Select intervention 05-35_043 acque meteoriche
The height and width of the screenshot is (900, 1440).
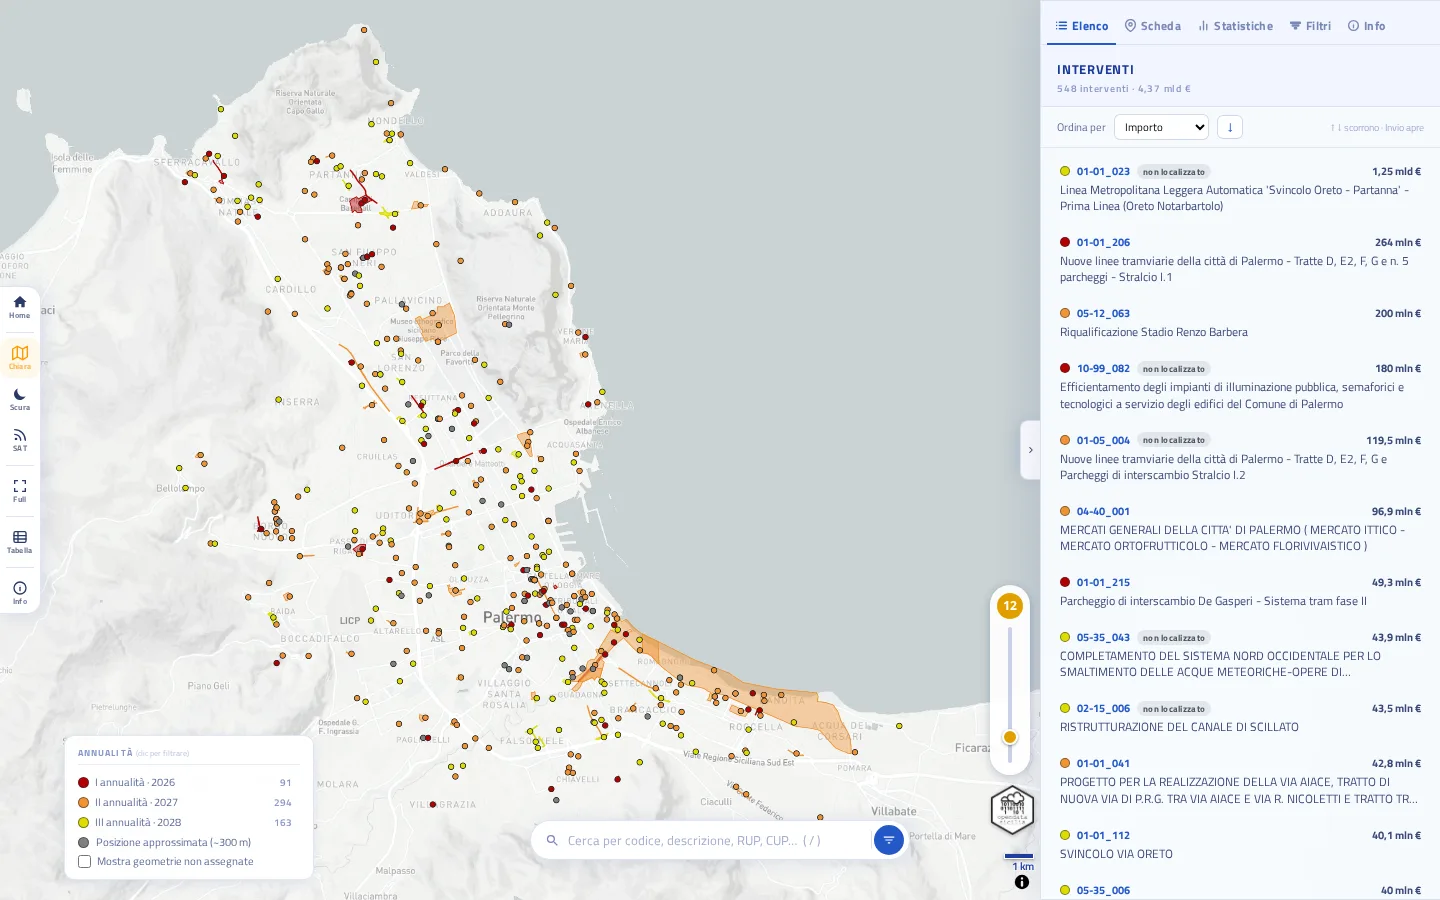coord(1240,655)
